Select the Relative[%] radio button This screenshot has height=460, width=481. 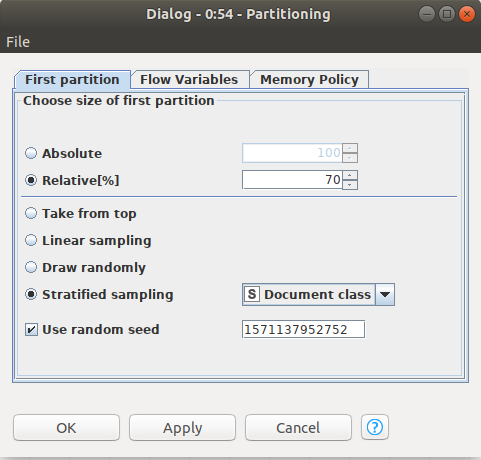coord(31,180)
